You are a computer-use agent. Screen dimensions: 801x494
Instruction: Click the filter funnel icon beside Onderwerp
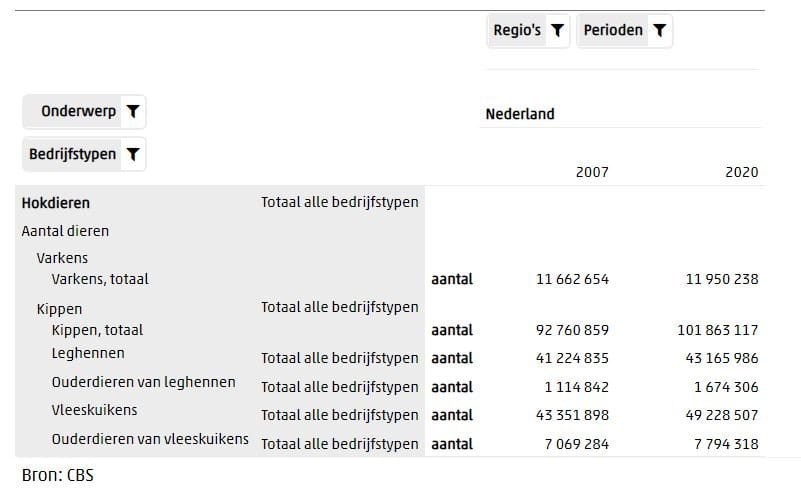pyautogui.click(x=133, y=112)
